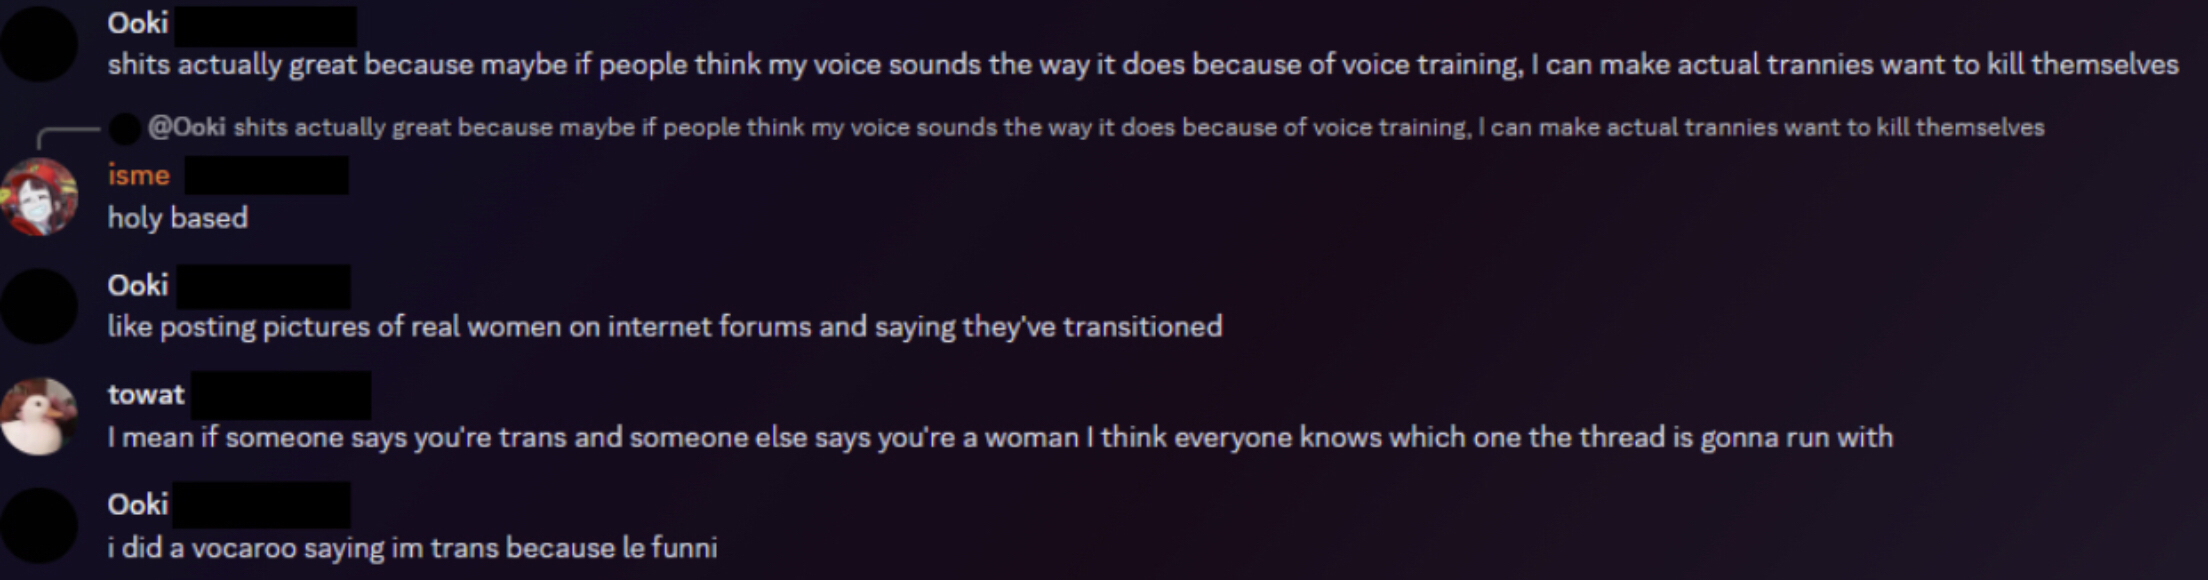The image size is (2208, 580).
Task: Select towat's message about the thread
Action: [1000, 438]
